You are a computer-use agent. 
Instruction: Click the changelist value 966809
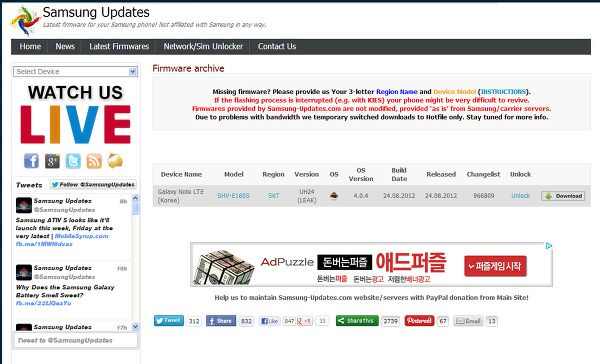click(x=484, y=196)
